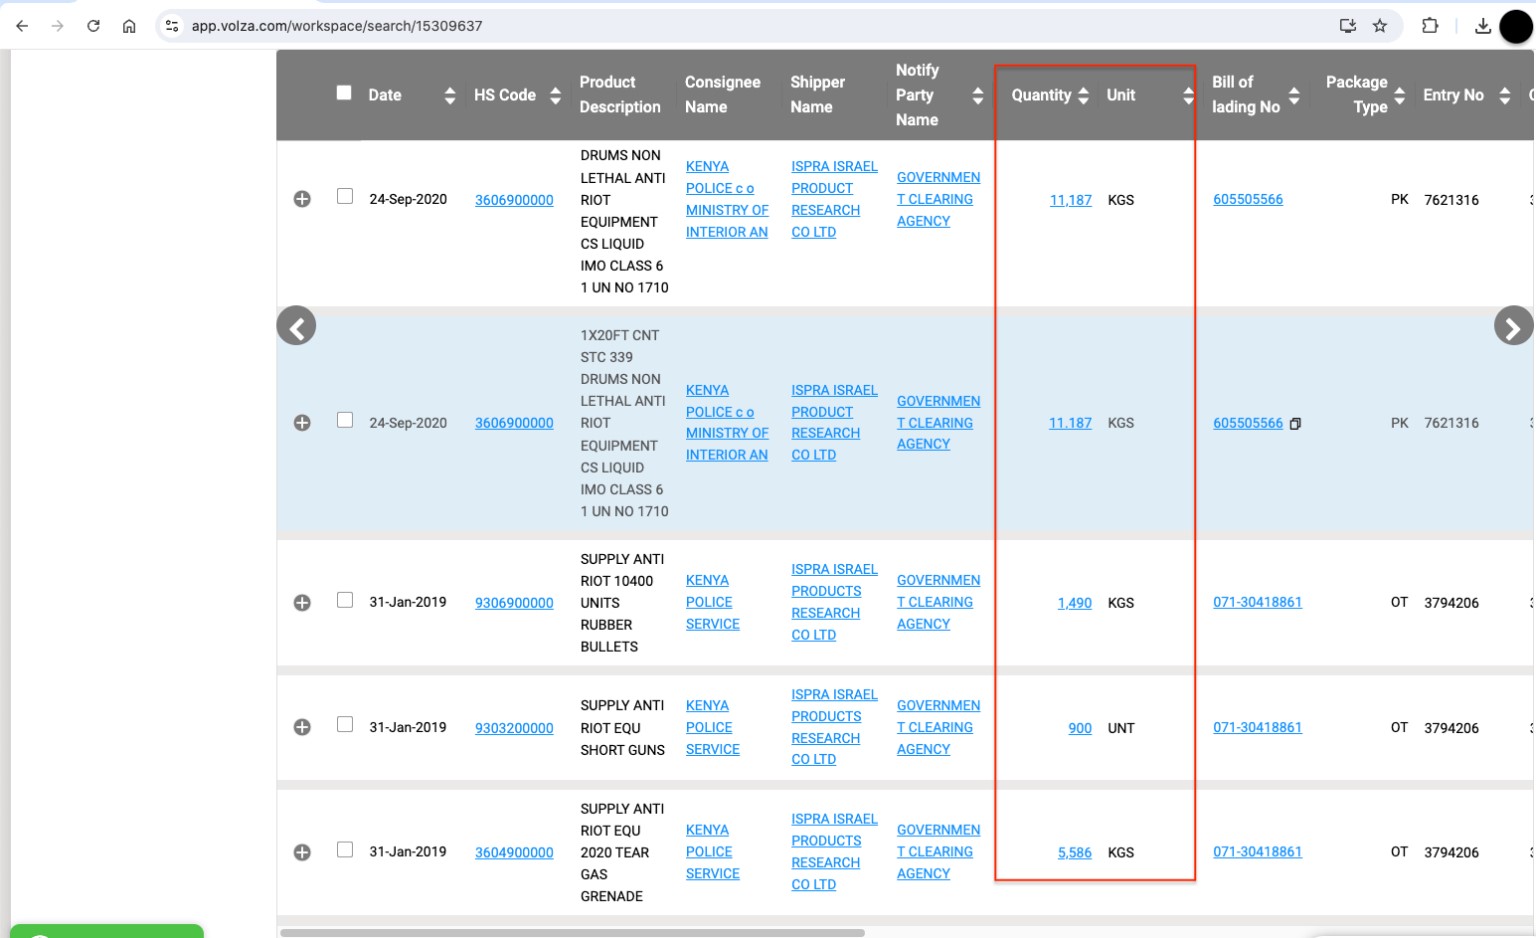Image resolution: width=1536 pixels, height=938 pixels.
Task: Check the short guns row checkbox
Action: (345, 724)
